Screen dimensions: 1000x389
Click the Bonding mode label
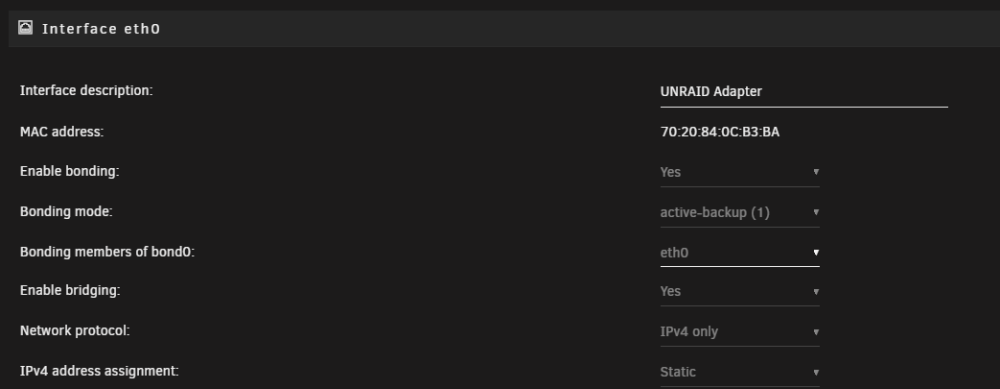(66, 212)
